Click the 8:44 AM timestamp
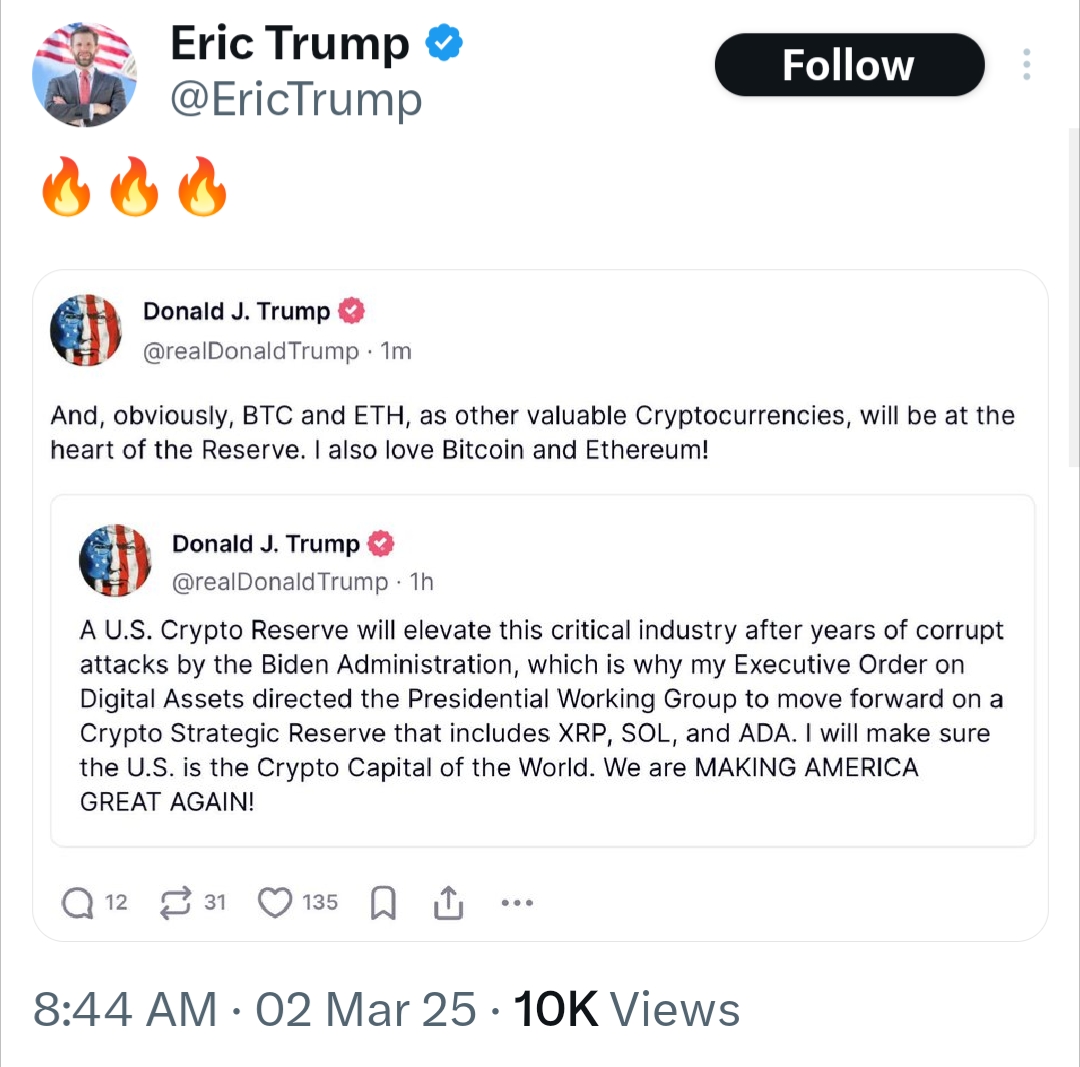The width and height of the screenshot is (1080, 1067). click(x=125, y=1009)
